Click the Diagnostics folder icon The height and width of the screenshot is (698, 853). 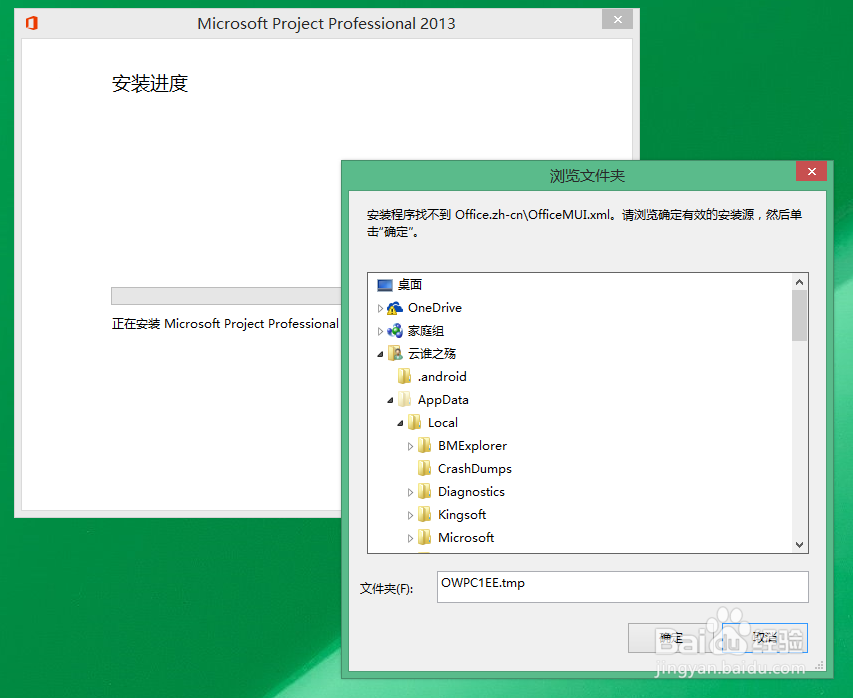tap(425, 491)
